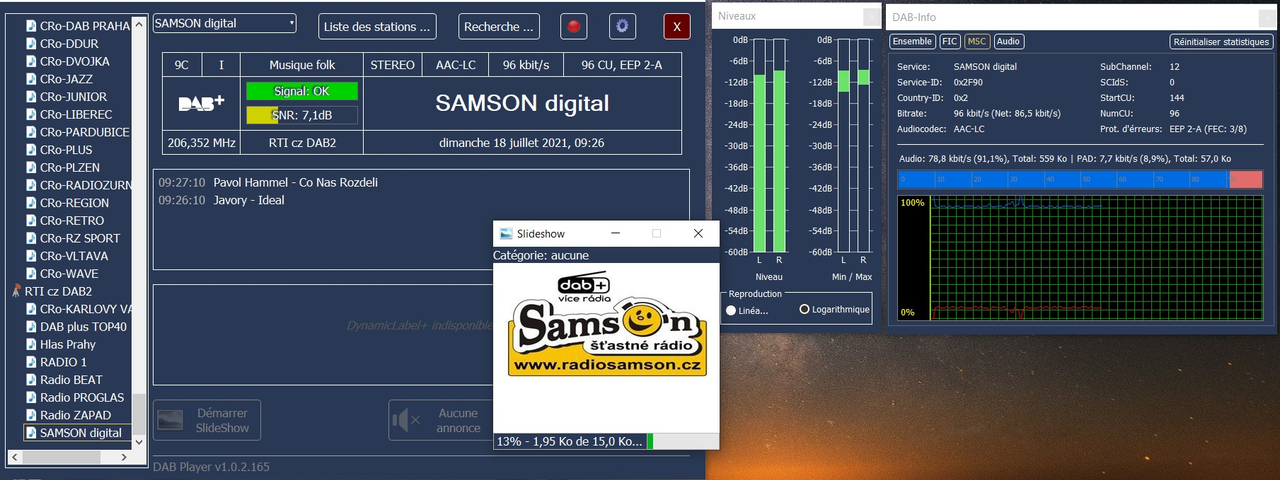Click the note icon beside RADIO 1
1280x480 pixels.
click(30, 362)
